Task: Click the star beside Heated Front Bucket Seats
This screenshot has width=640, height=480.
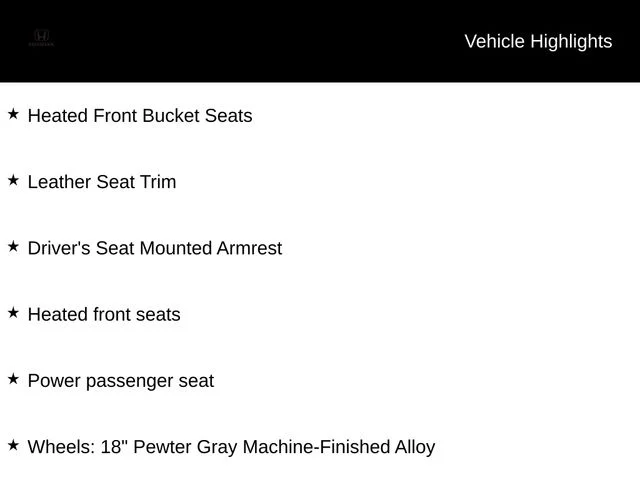Action: point(13,114)
